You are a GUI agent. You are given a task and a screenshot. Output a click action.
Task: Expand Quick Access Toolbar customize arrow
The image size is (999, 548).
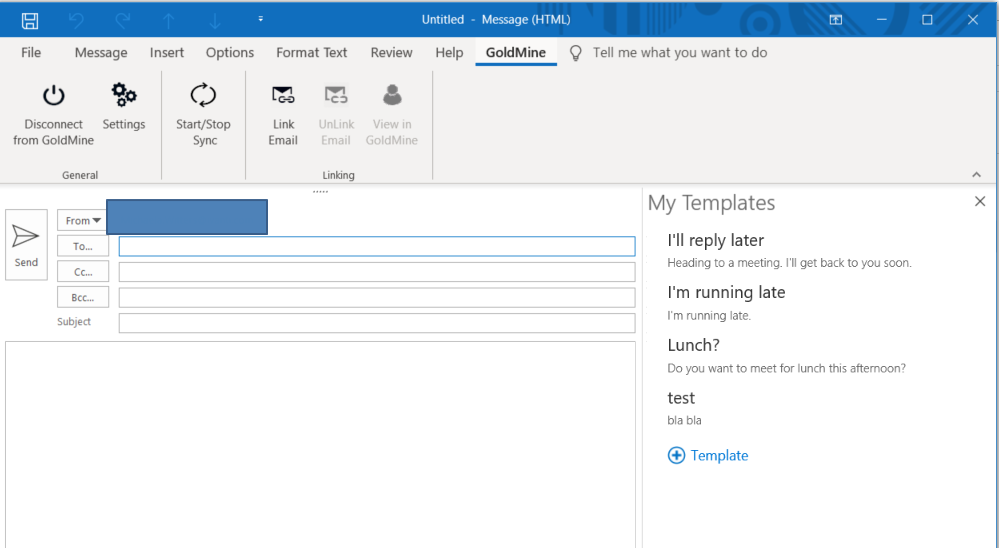click(x=261, y=20)
